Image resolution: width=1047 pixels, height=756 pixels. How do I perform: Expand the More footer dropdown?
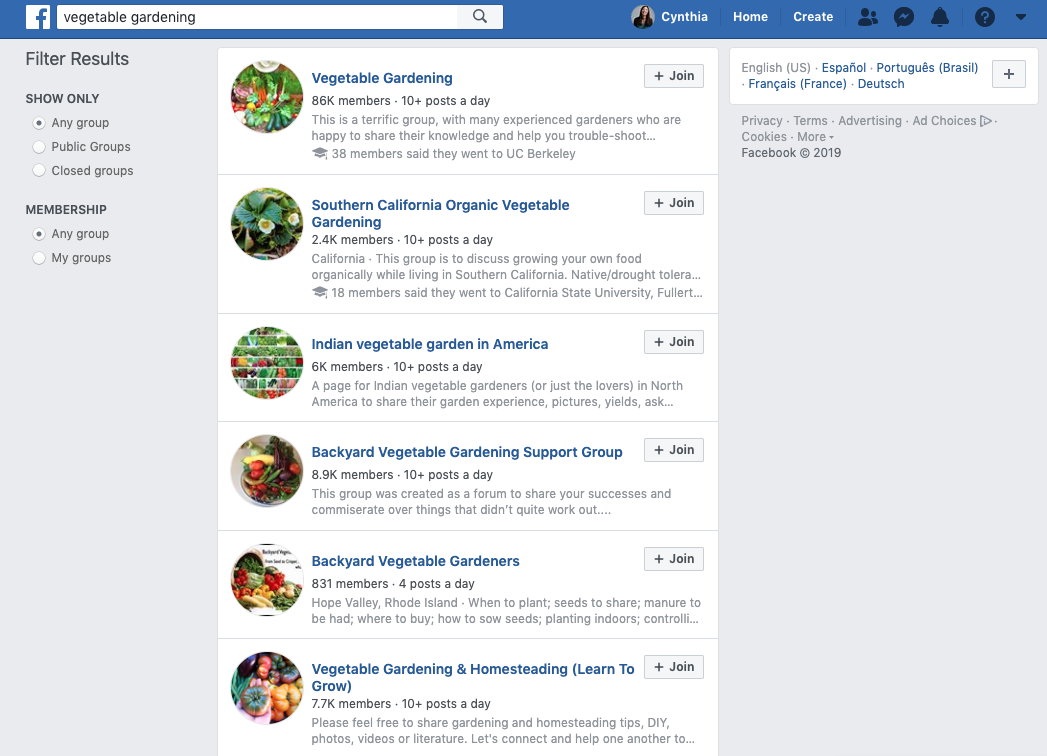click(x=815, y=137)
